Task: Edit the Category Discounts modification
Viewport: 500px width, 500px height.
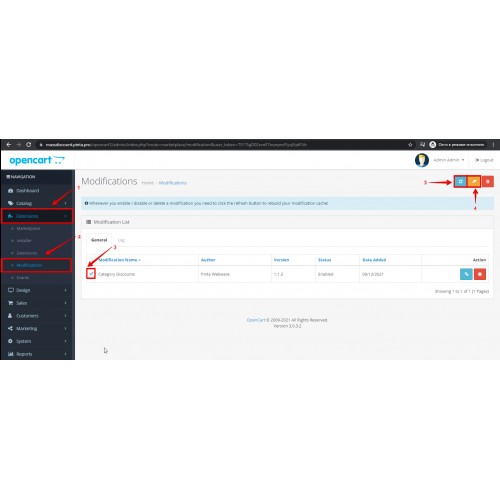Action: point(466,274)
